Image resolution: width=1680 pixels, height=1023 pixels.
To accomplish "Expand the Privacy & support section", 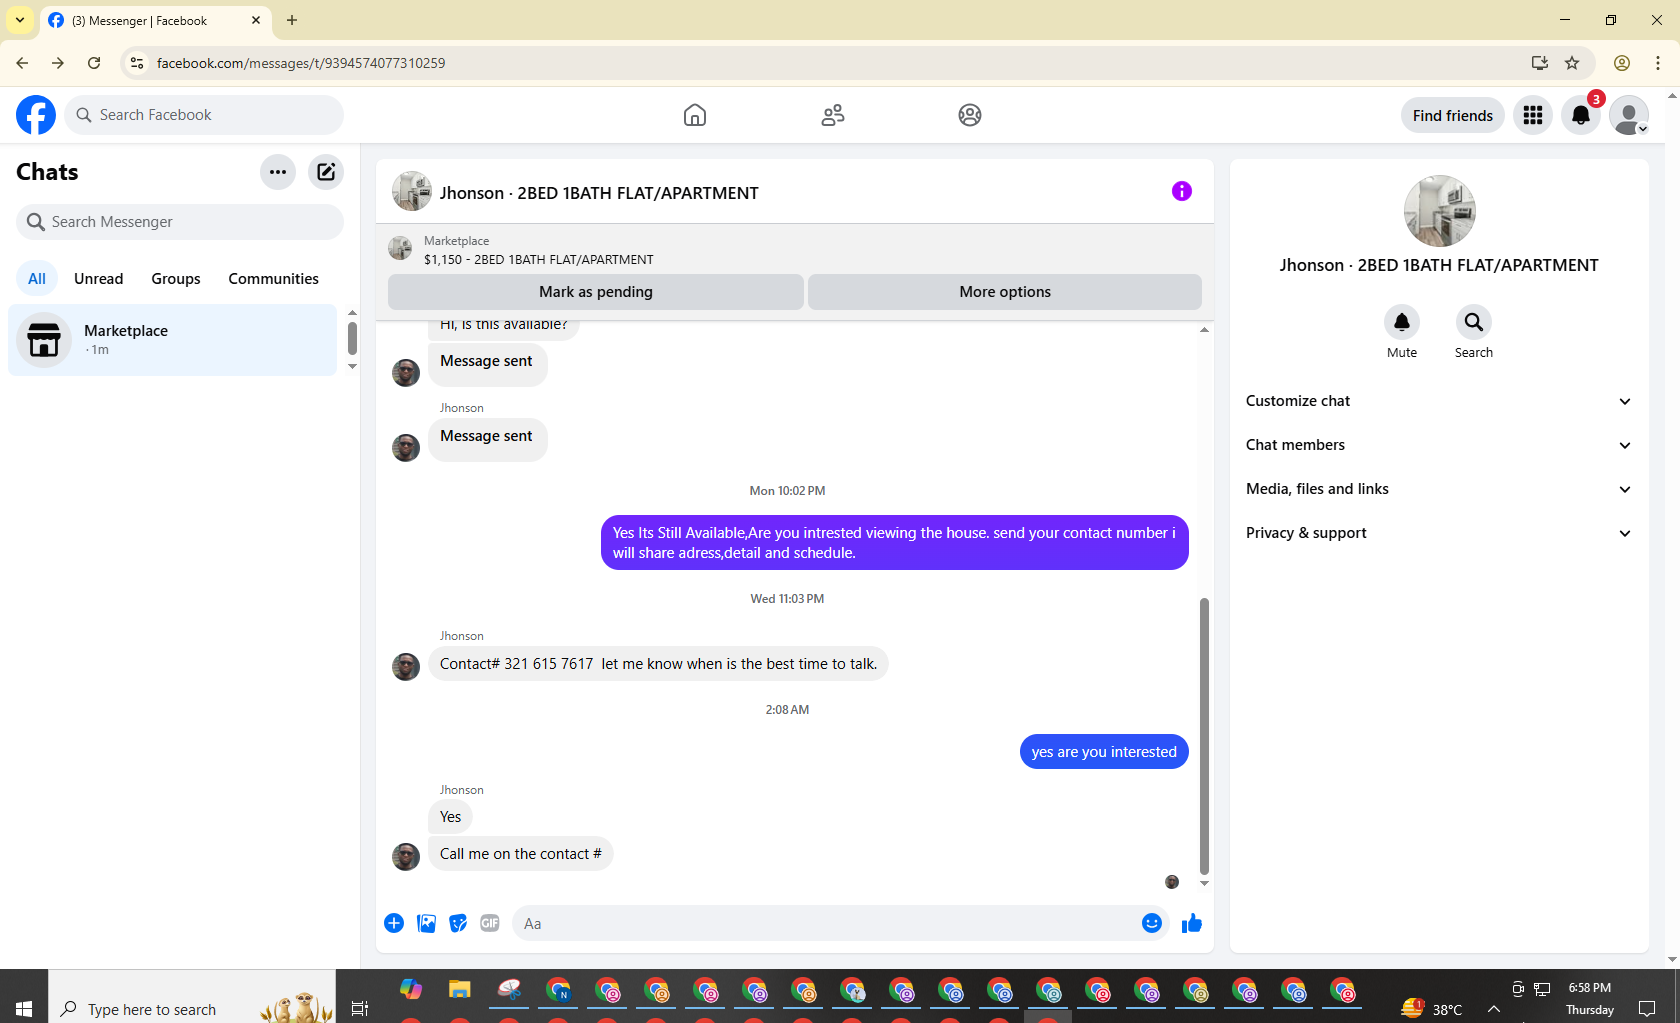I will [x=1439, y=533].
